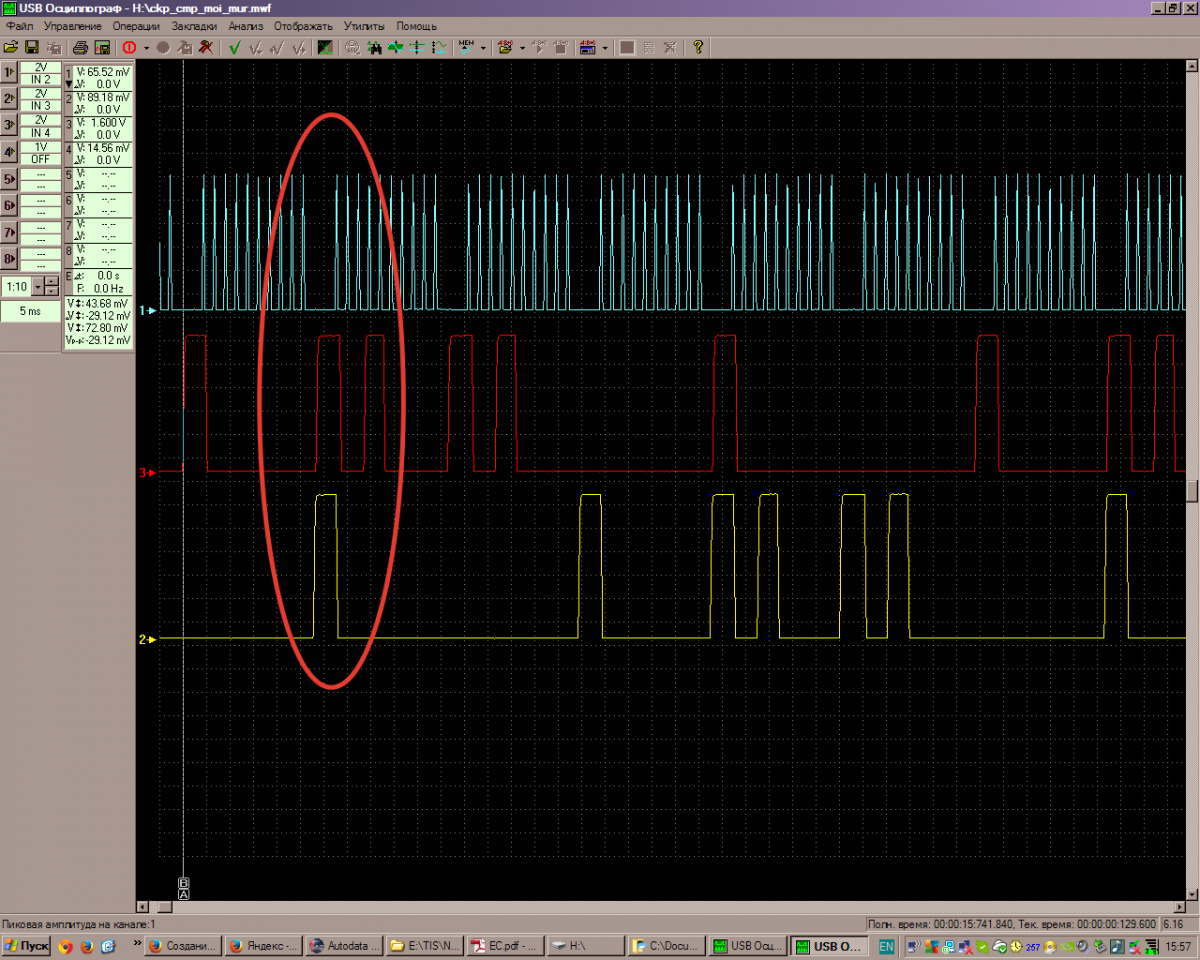The image size is (1200, 960).
Task: Open a file with the folder toolbar icon
Action: tap(11, 47)
